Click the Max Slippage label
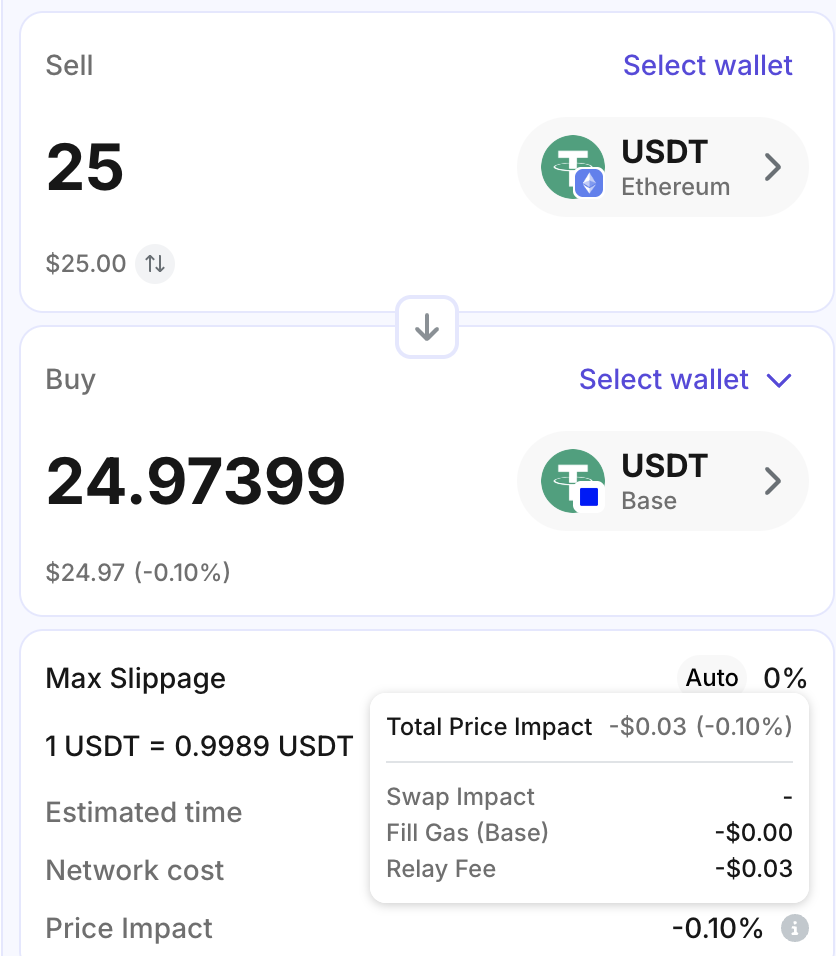The image size is (836, 956). 136,678
